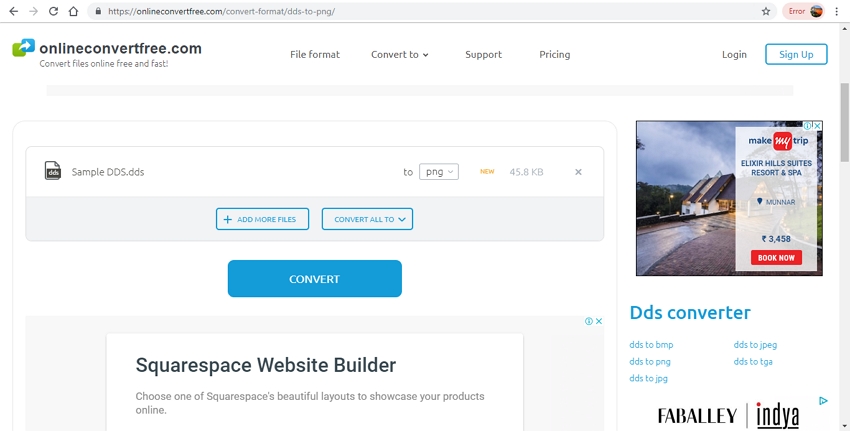850x431 pixels.
Task: Bookmark page with star icon
Action: [766, 11]
